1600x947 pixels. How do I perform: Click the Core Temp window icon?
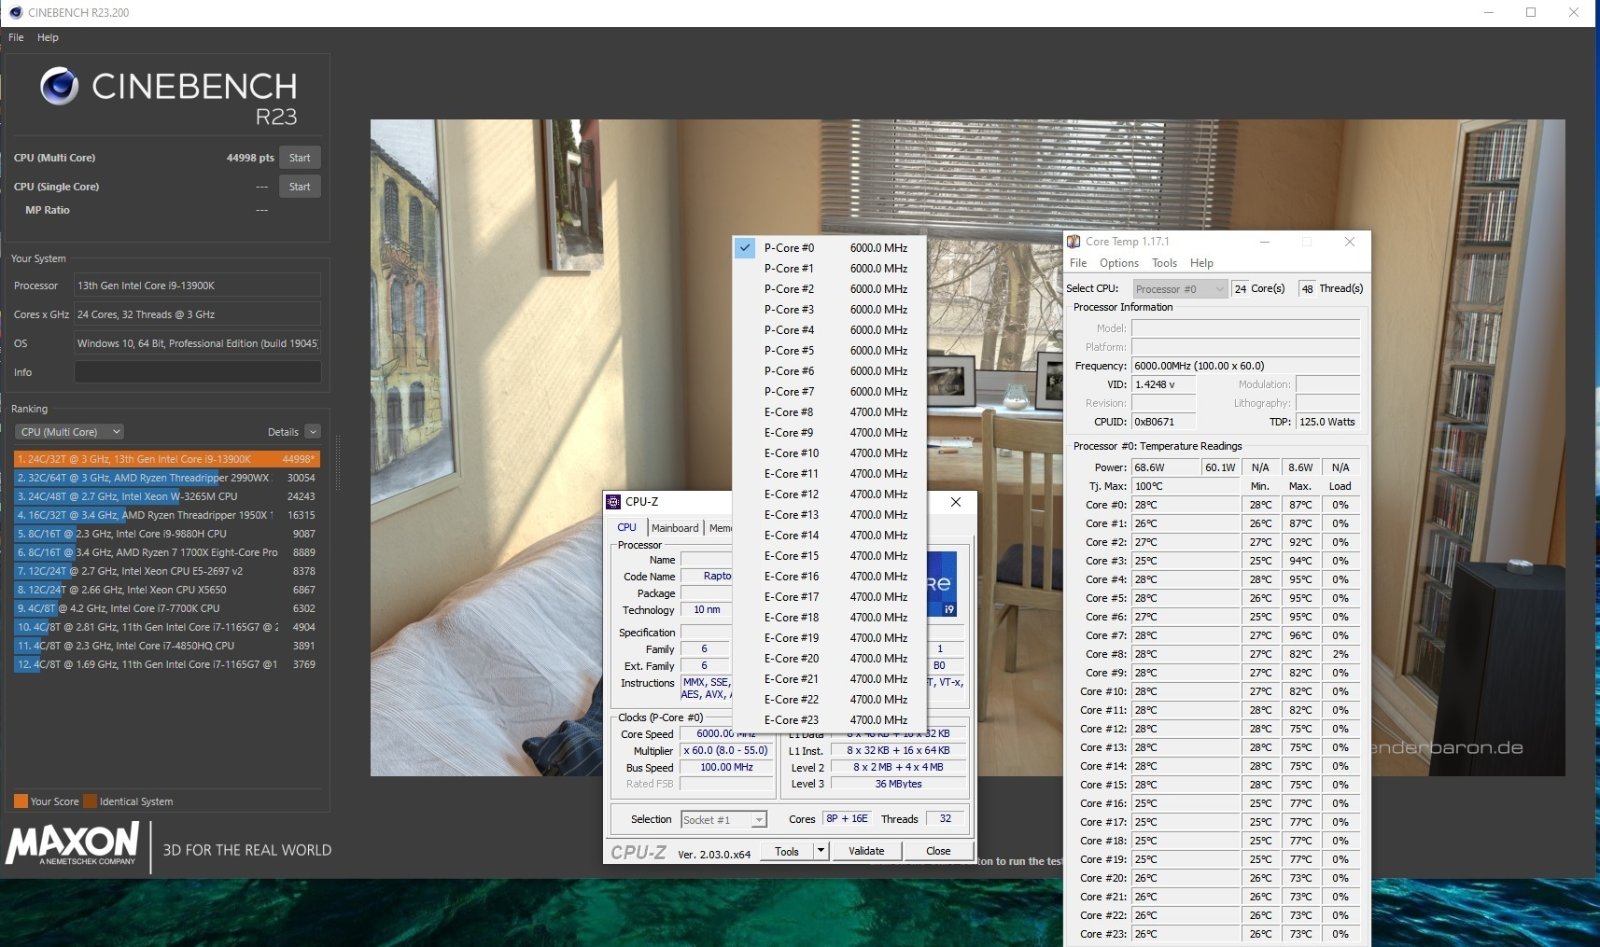point(1074,241)
